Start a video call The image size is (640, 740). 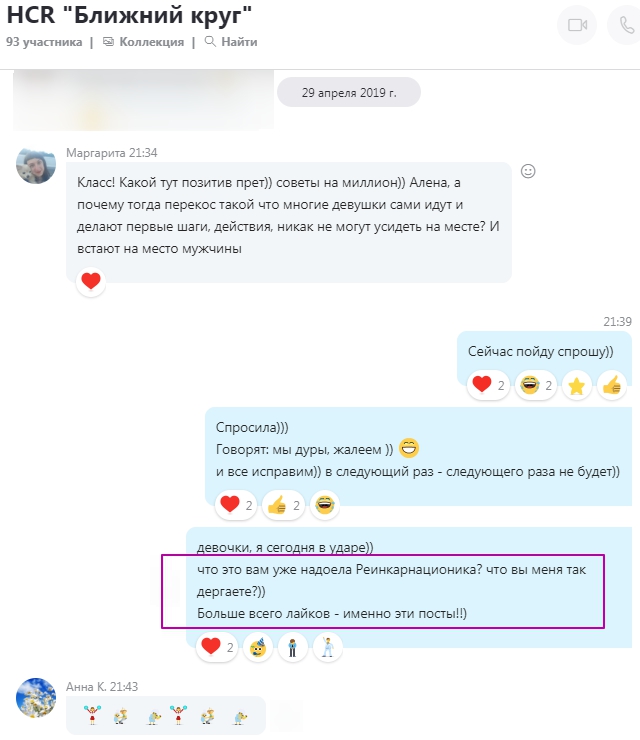pyautogui.click(x=577, y=25)
